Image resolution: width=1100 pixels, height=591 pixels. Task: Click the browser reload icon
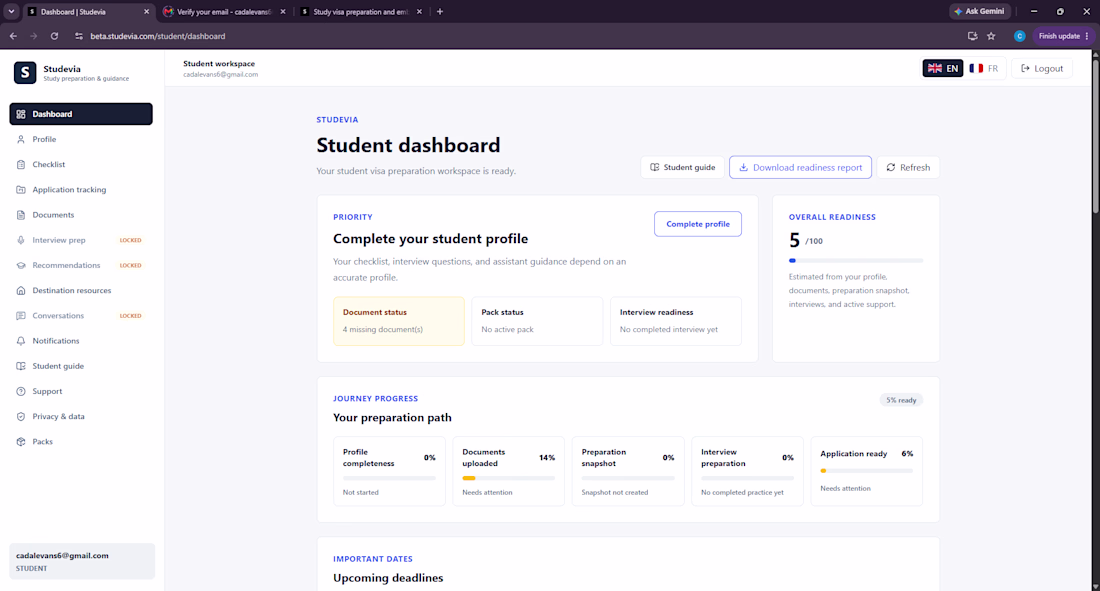click(x=54, y=36)
